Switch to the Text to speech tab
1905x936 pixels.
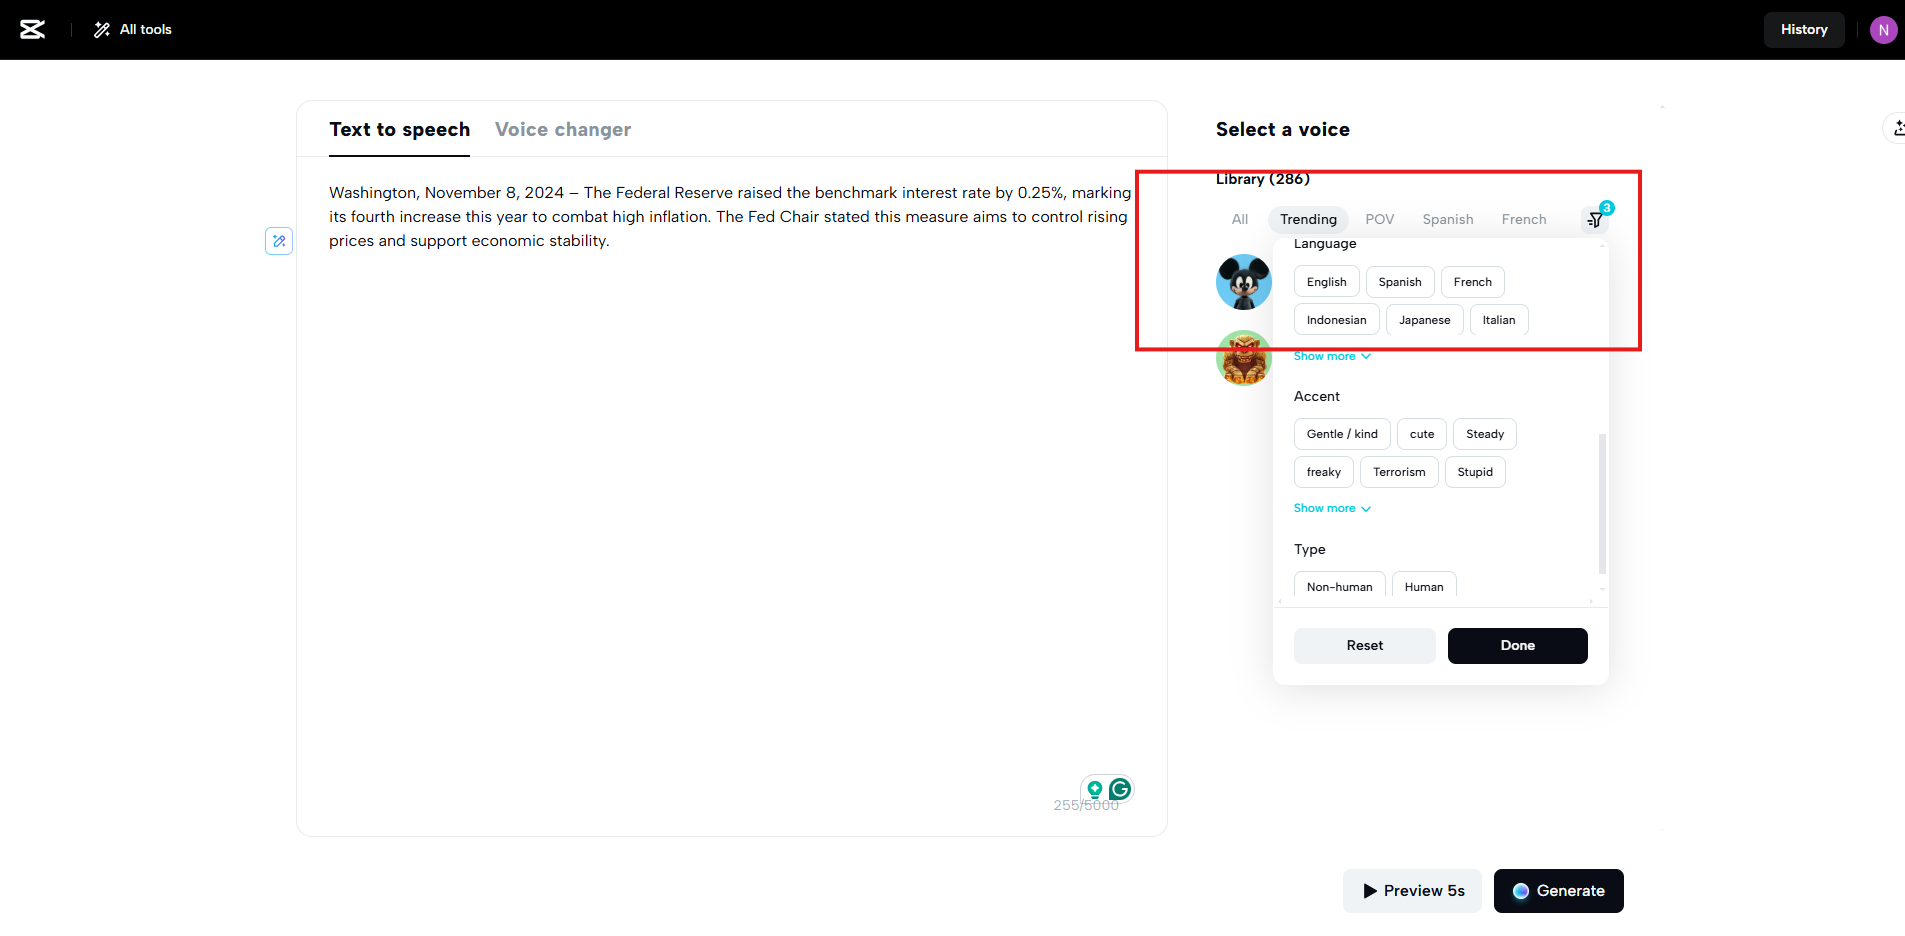point(399,130)
